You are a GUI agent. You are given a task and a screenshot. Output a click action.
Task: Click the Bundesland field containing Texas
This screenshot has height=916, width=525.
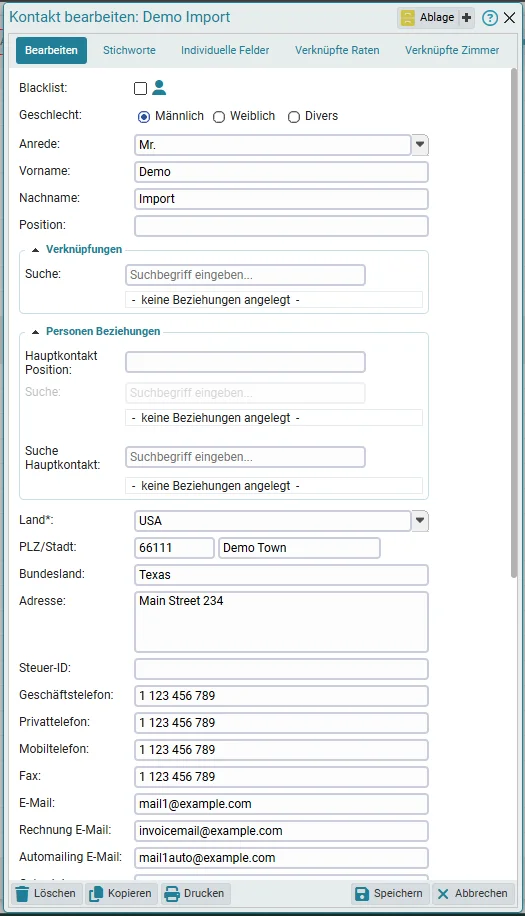pyautogui.click(x=281, y=575)
